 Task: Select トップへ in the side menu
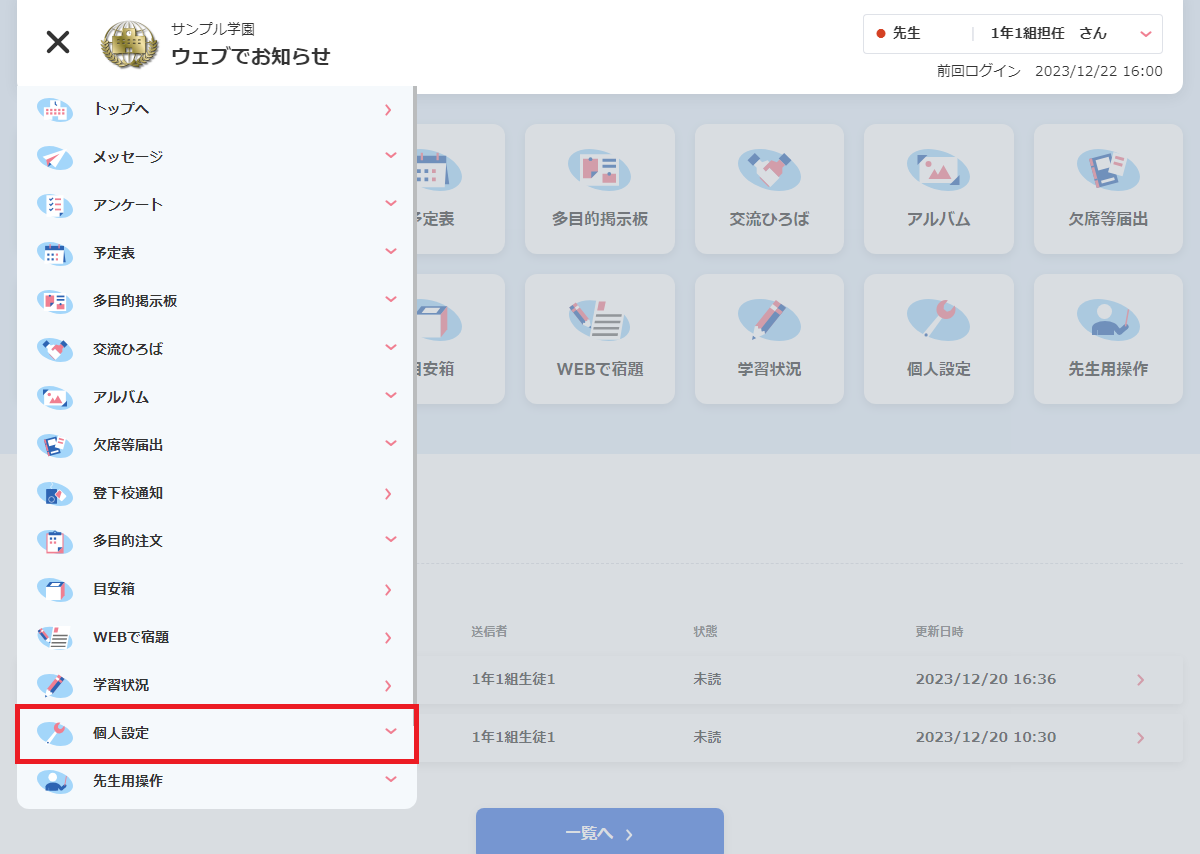(121, 109)
